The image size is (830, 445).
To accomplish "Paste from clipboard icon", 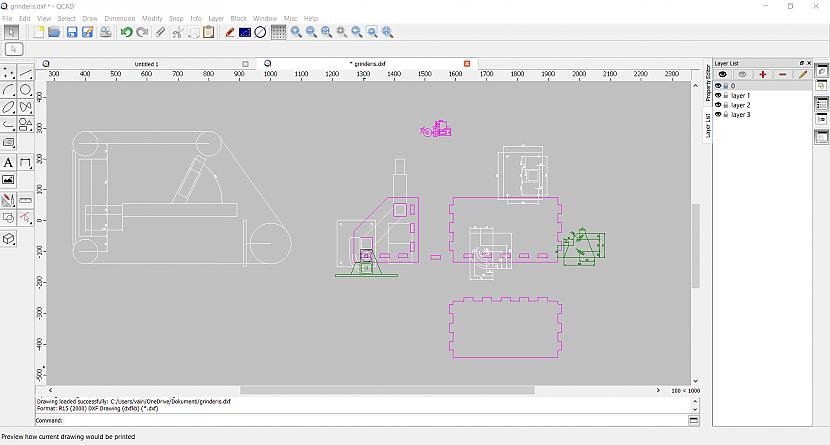I will pos(209,32).
